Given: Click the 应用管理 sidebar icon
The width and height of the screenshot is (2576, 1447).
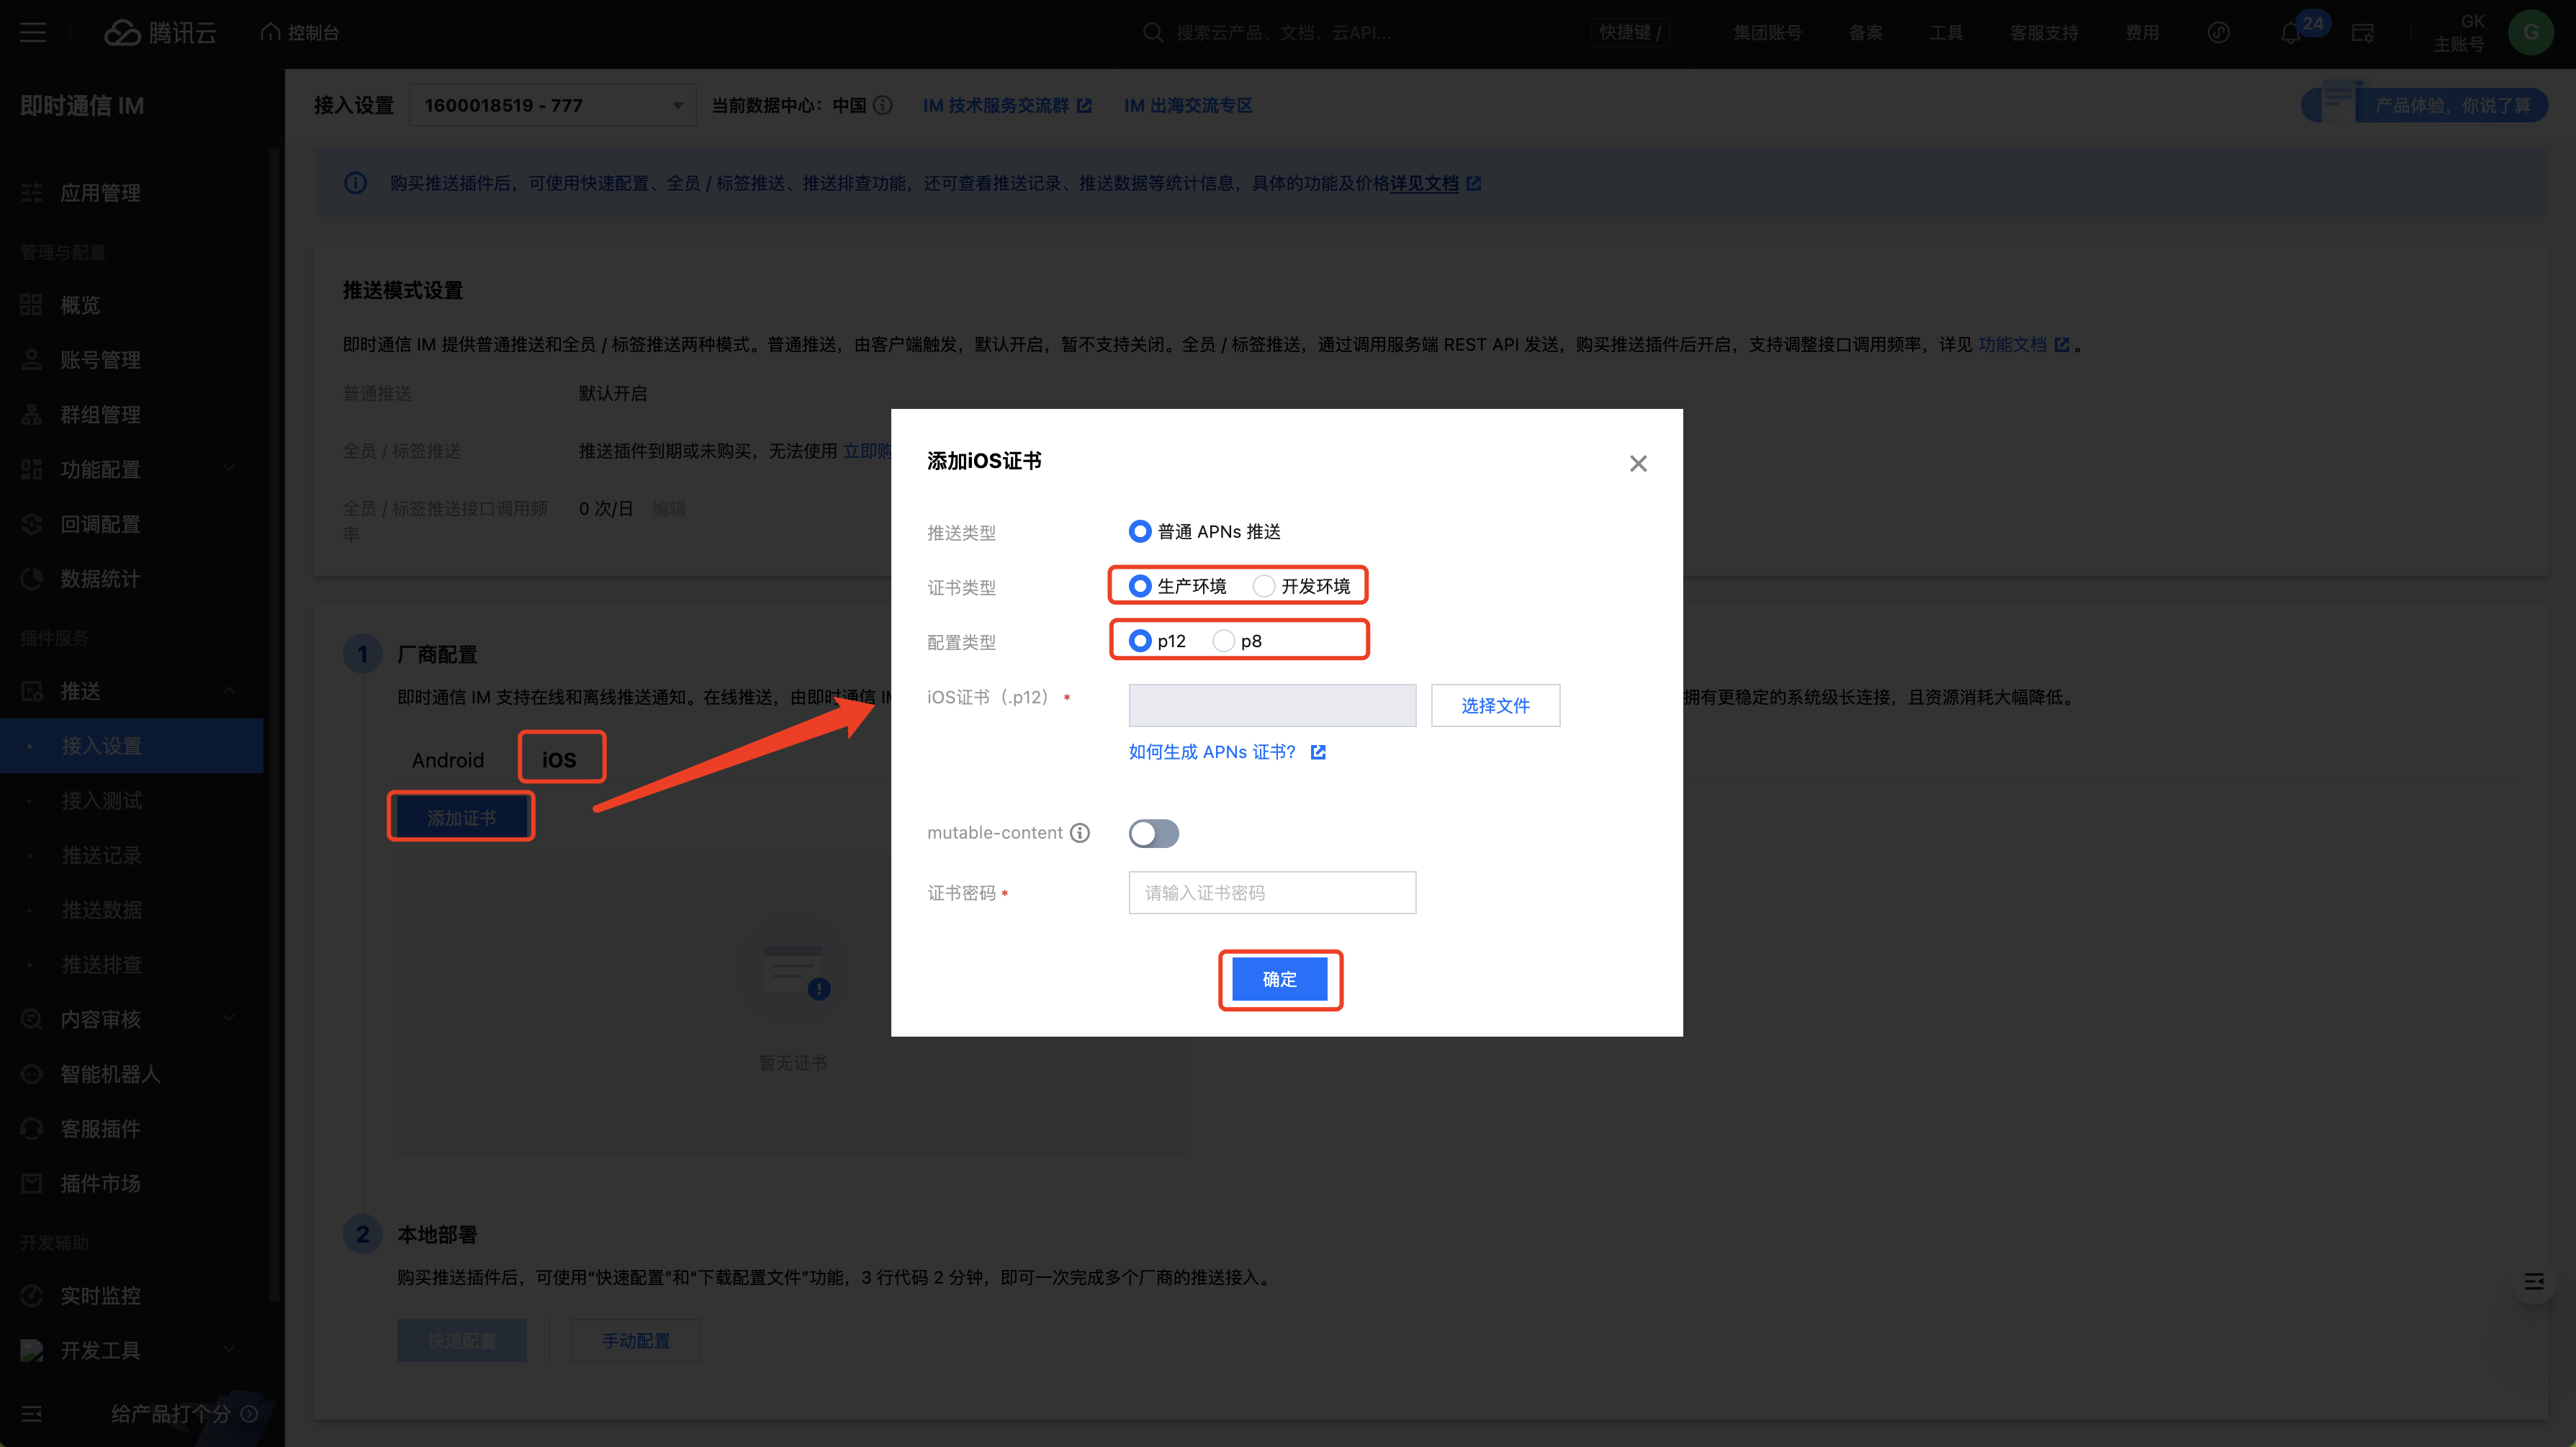Looking at the screenshot, I should point(32,193).
